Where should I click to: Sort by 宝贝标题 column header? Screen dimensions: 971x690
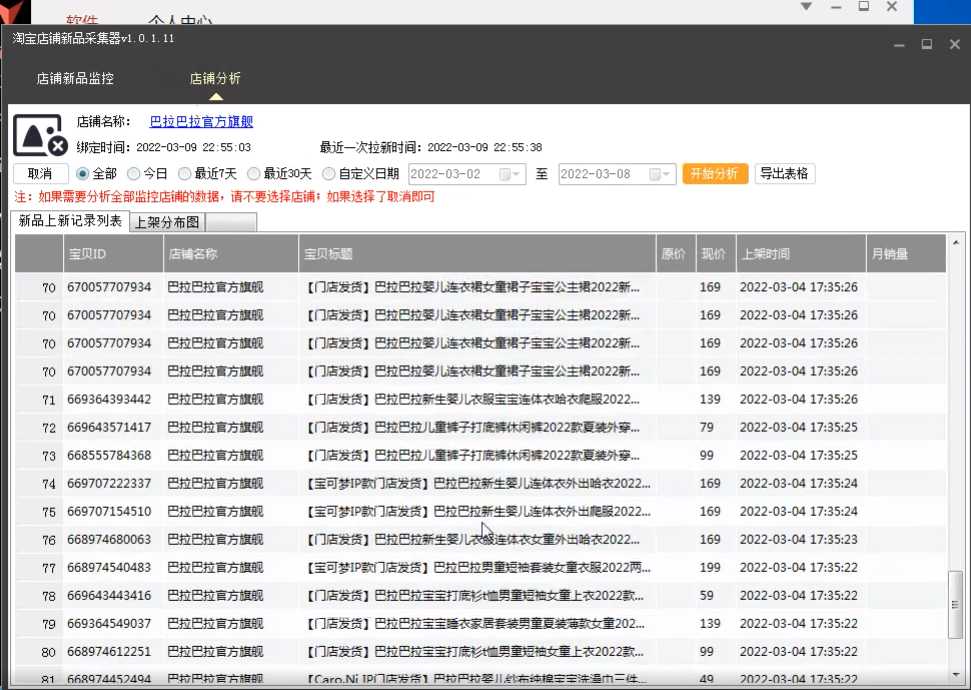click(477, 254)
